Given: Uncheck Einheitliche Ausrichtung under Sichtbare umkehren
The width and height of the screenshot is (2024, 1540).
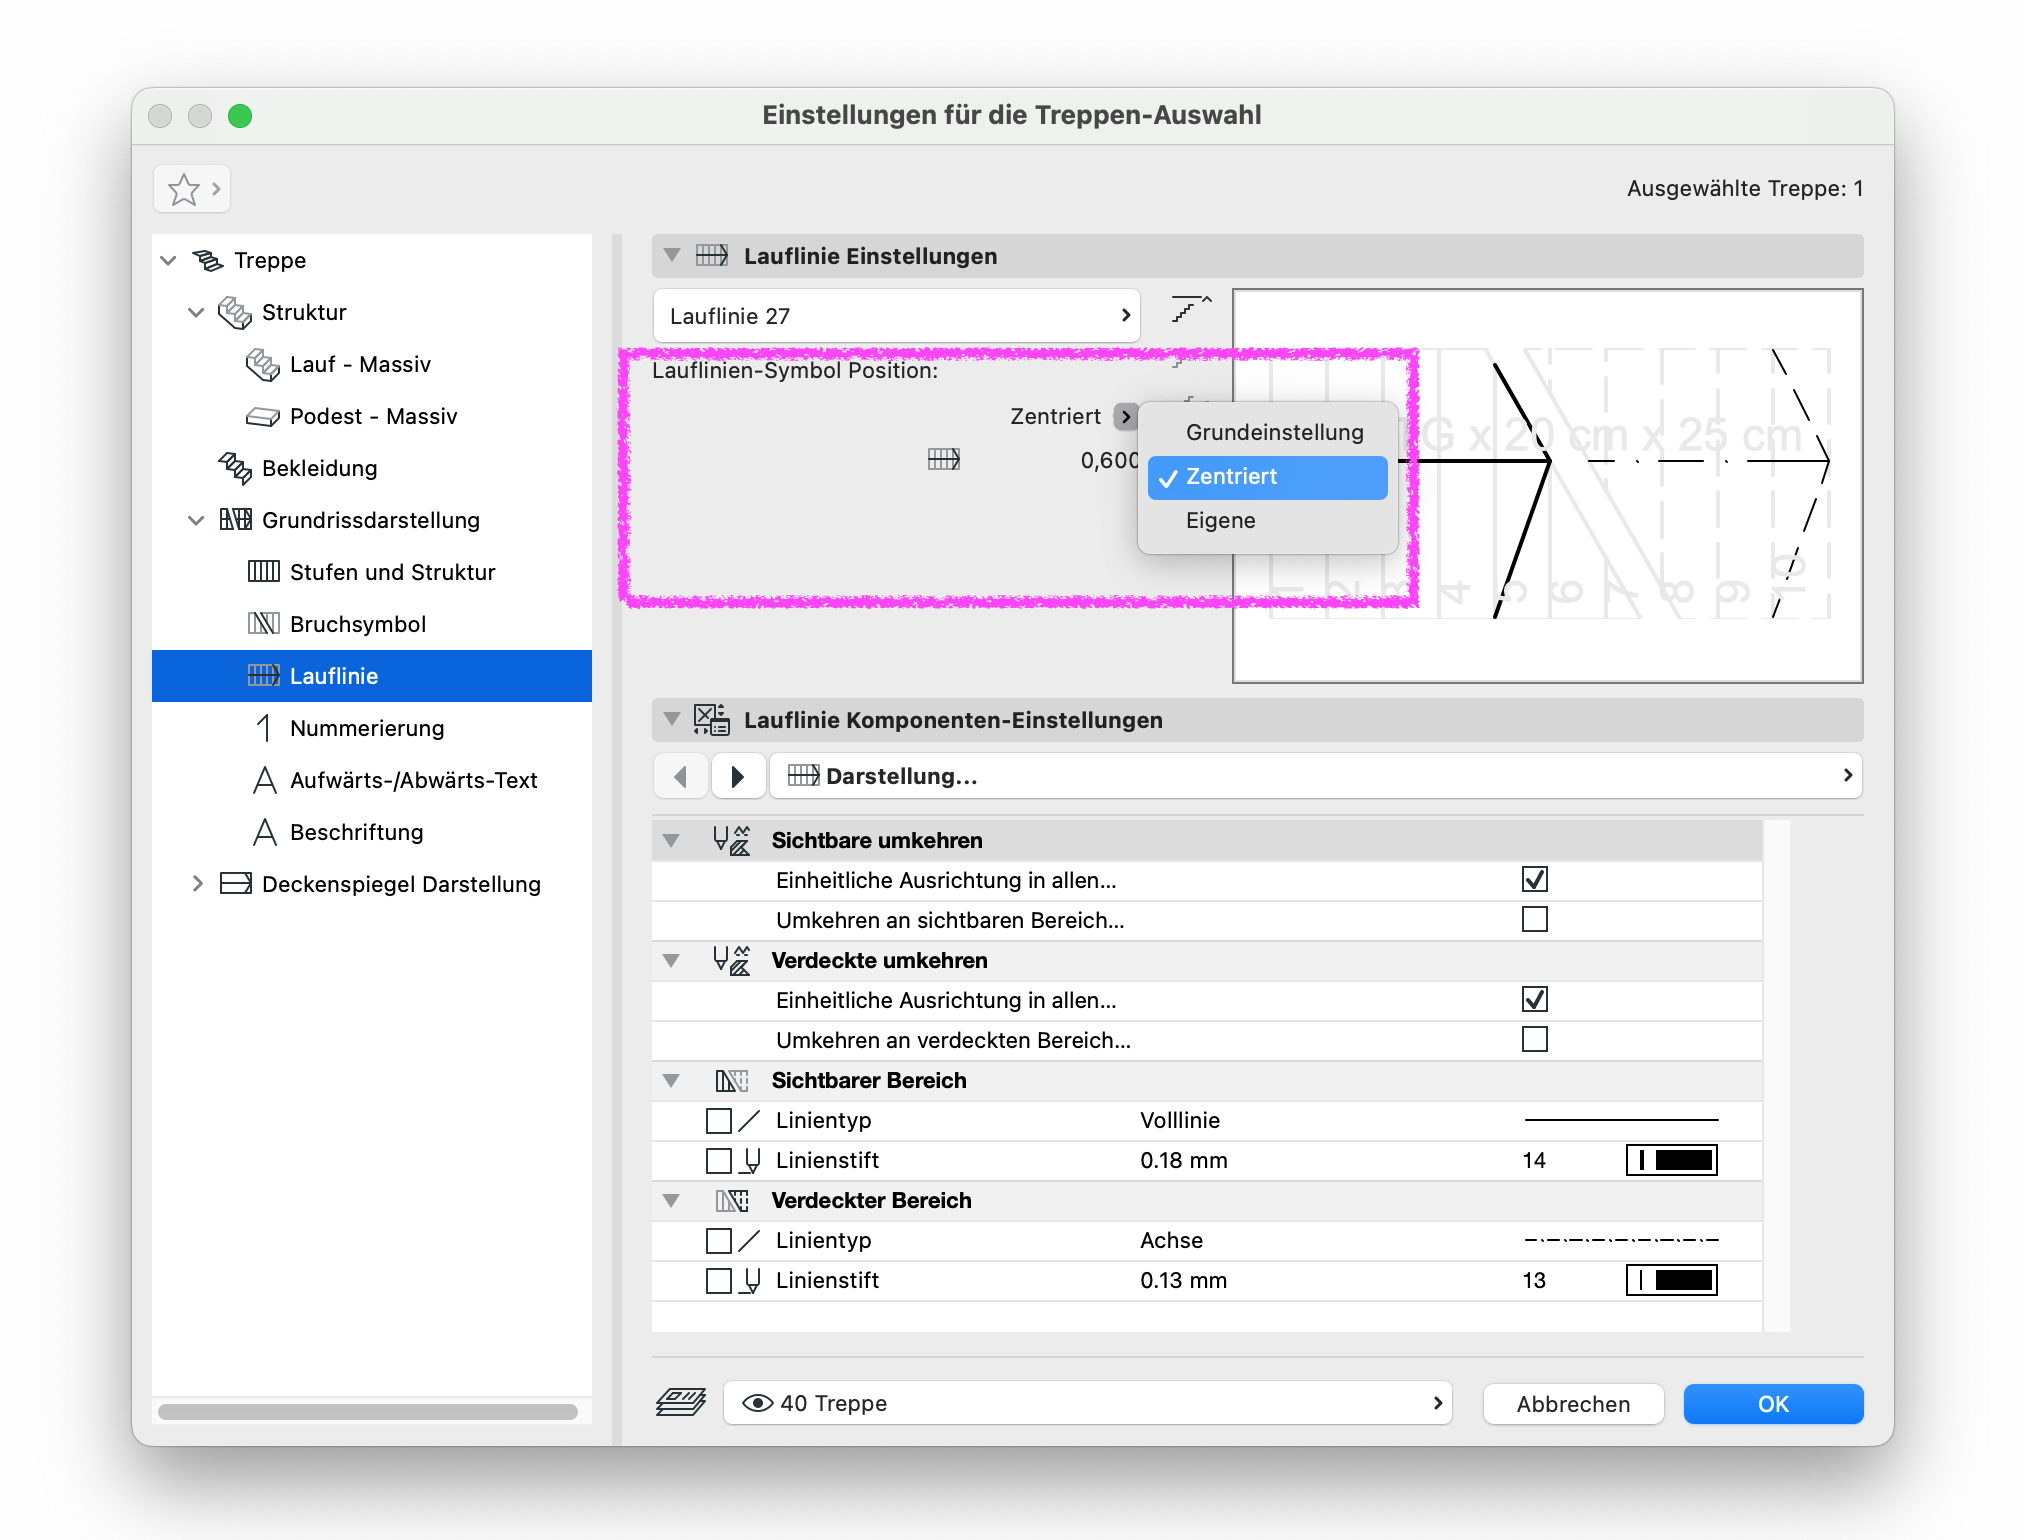Looking at the screenshot, I should pyautogui.click(x=1534, y=880).
